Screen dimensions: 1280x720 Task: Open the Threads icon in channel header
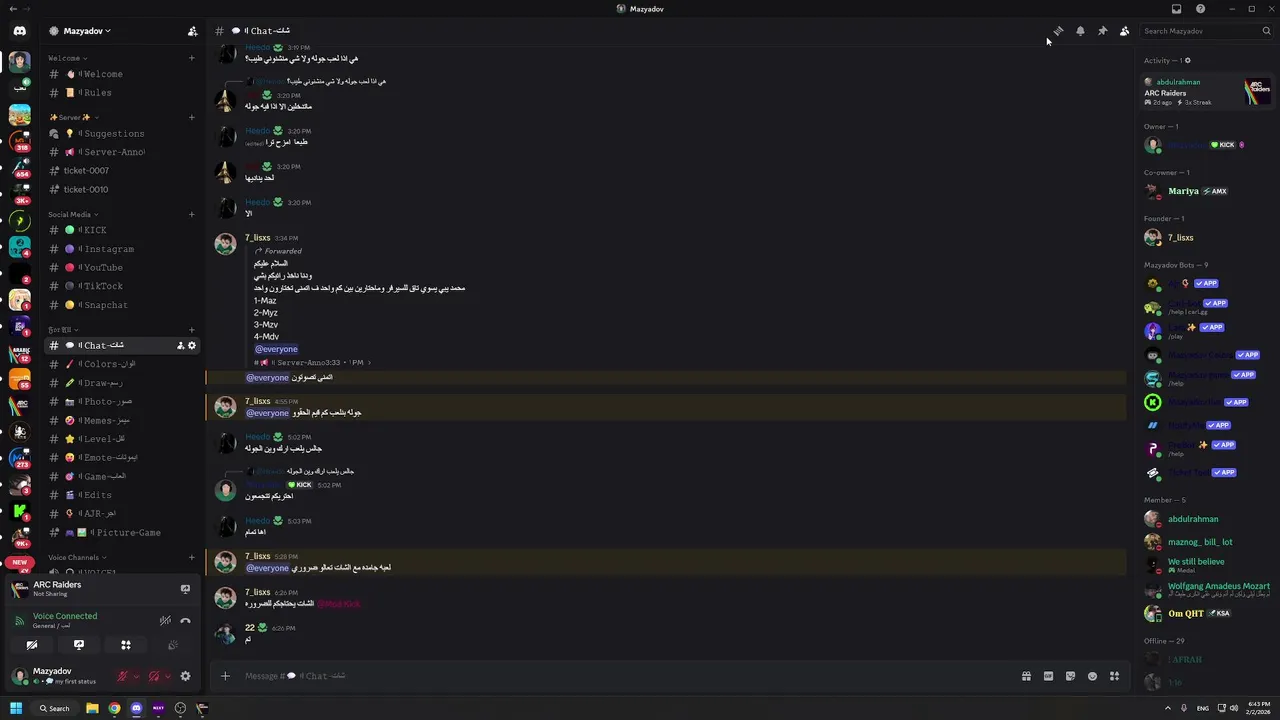[1058, 31]
